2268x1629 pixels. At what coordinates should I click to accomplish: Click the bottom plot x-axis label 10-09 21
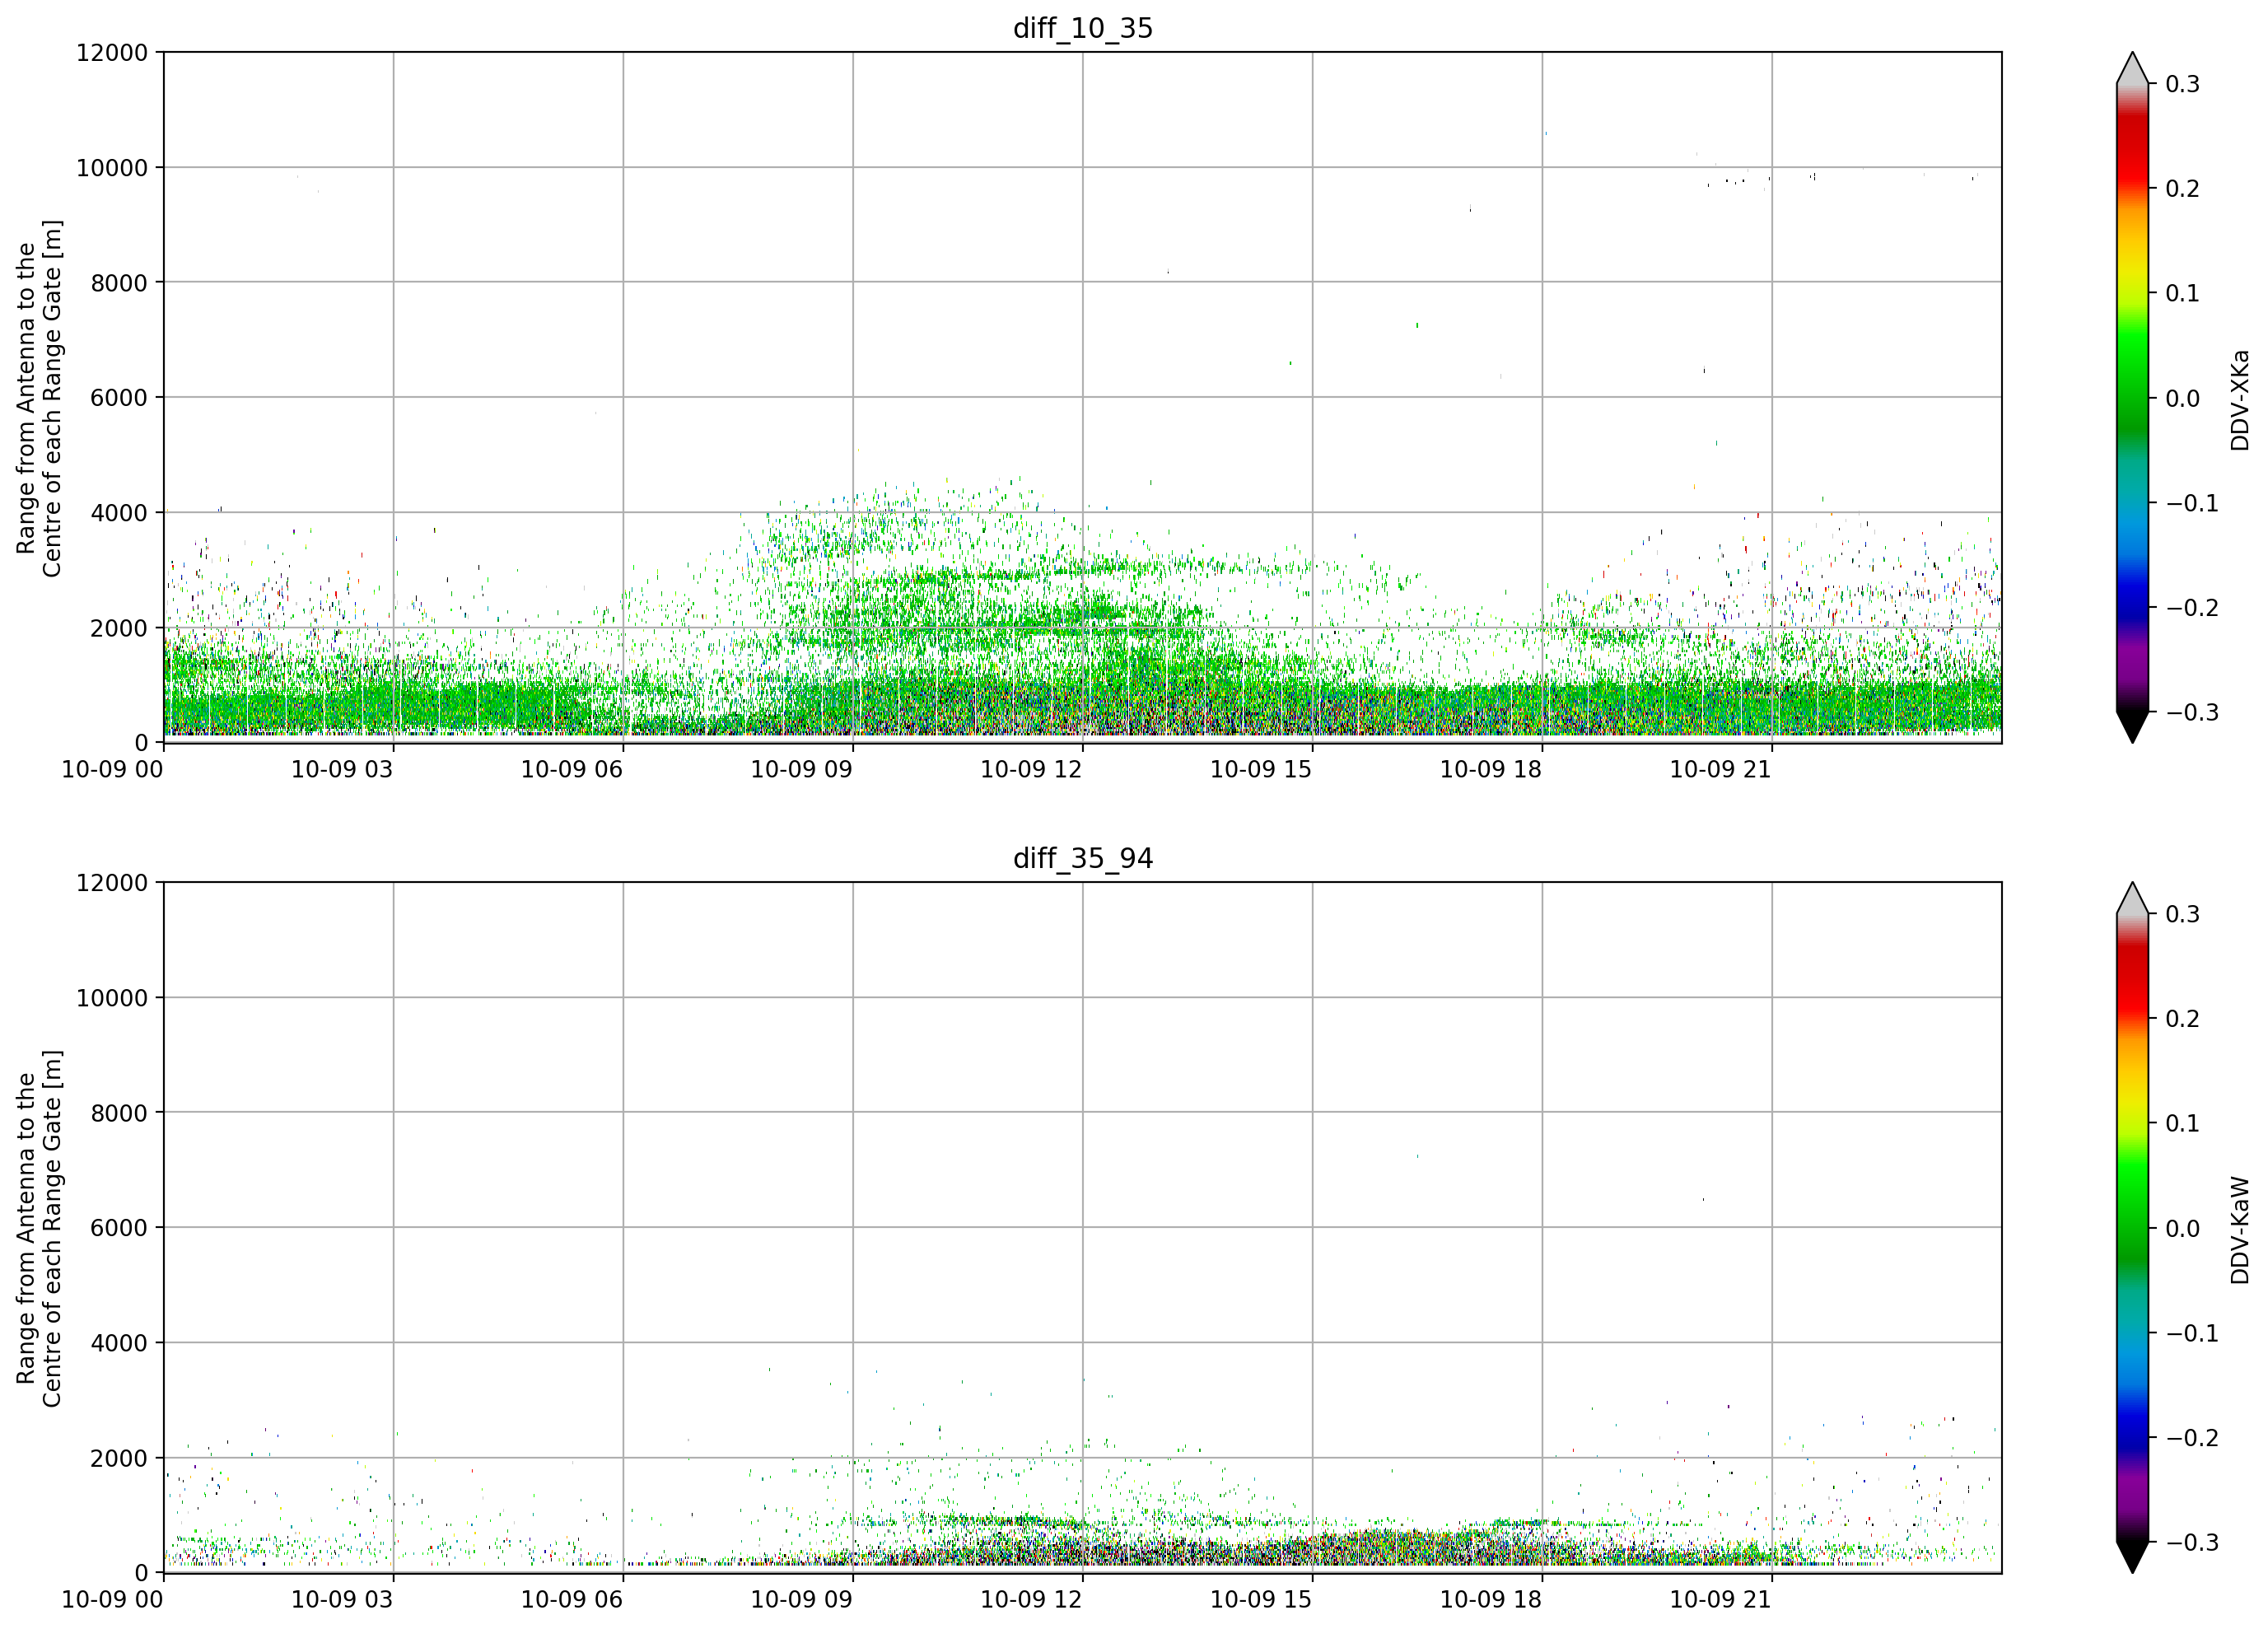[1721, 1599]
